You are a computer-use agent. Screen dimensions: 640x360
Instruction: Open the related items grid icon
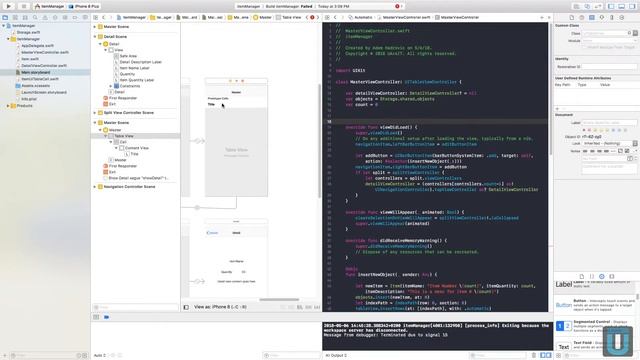click(x=96, y=18)
